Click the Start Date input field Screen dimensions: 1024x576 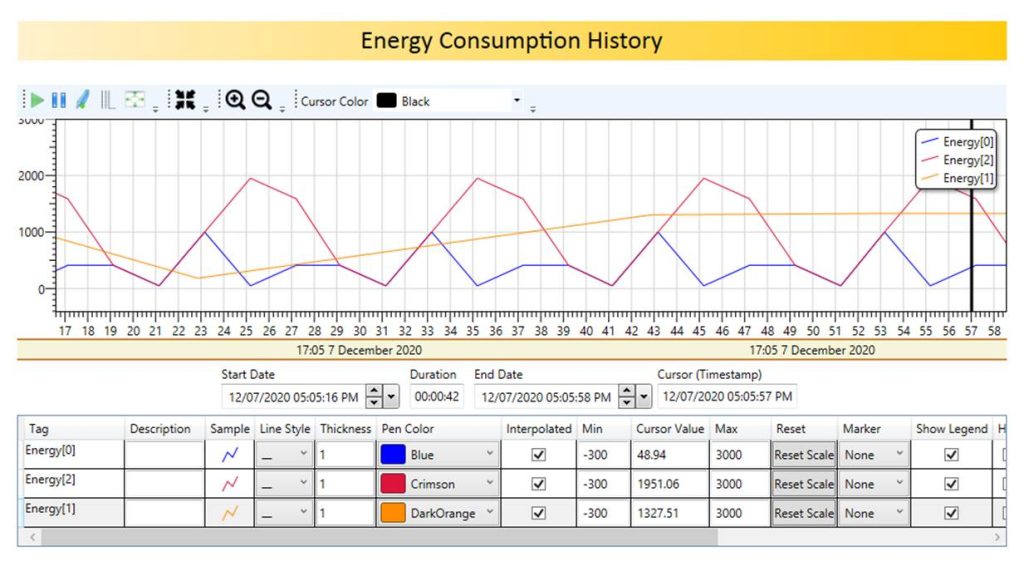(290, 397)
